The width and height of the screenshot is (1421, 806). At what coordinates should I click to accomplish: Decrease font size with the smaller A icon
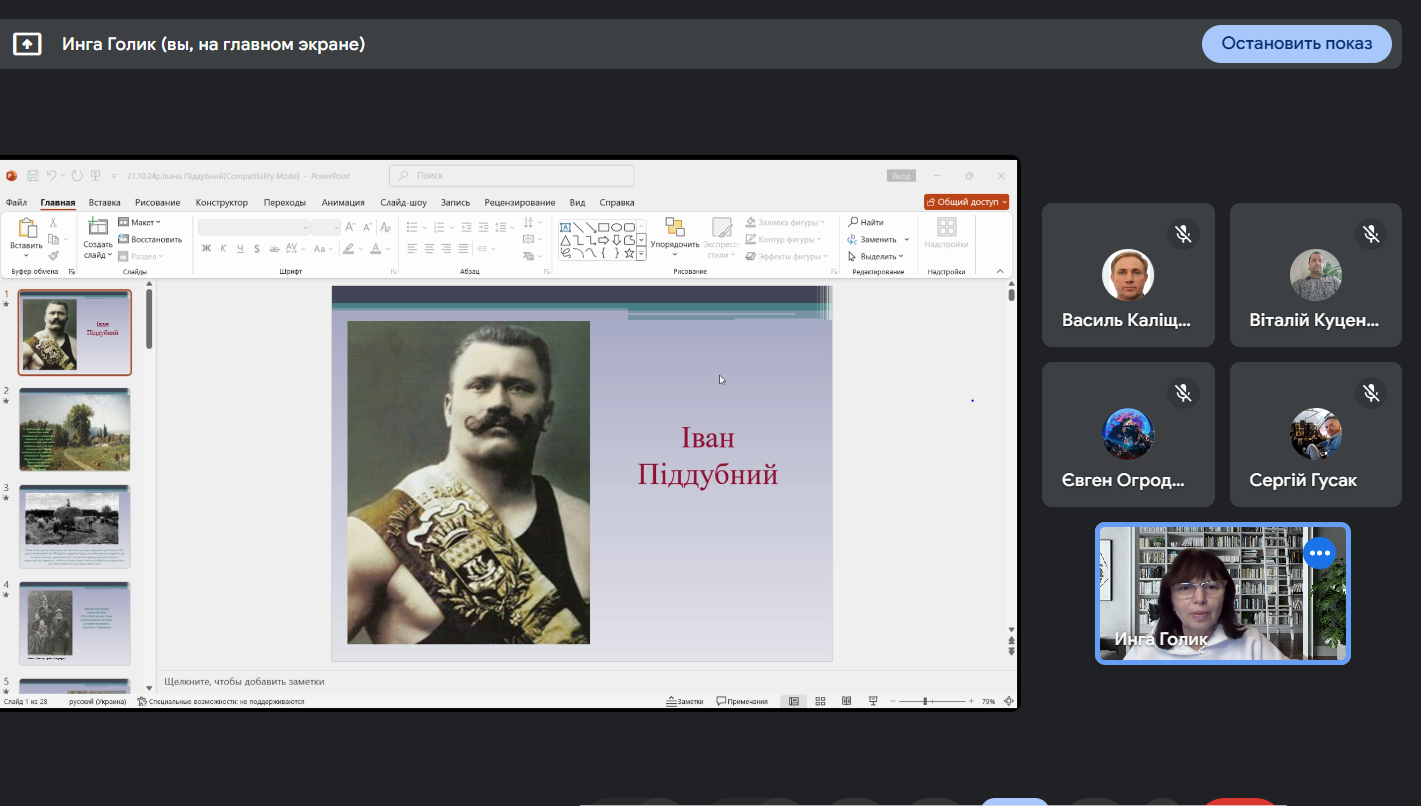click(367, 227)
